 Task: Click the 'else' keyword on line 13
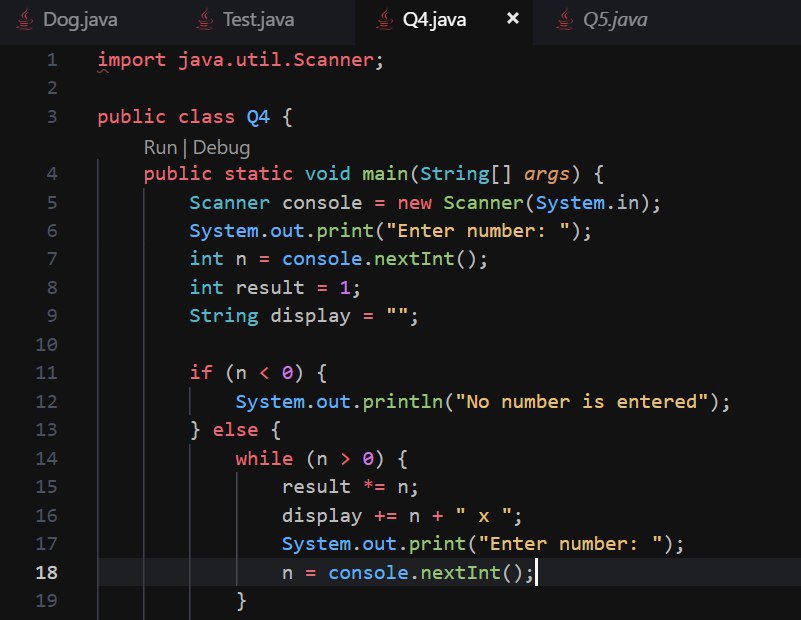[235, 430]
